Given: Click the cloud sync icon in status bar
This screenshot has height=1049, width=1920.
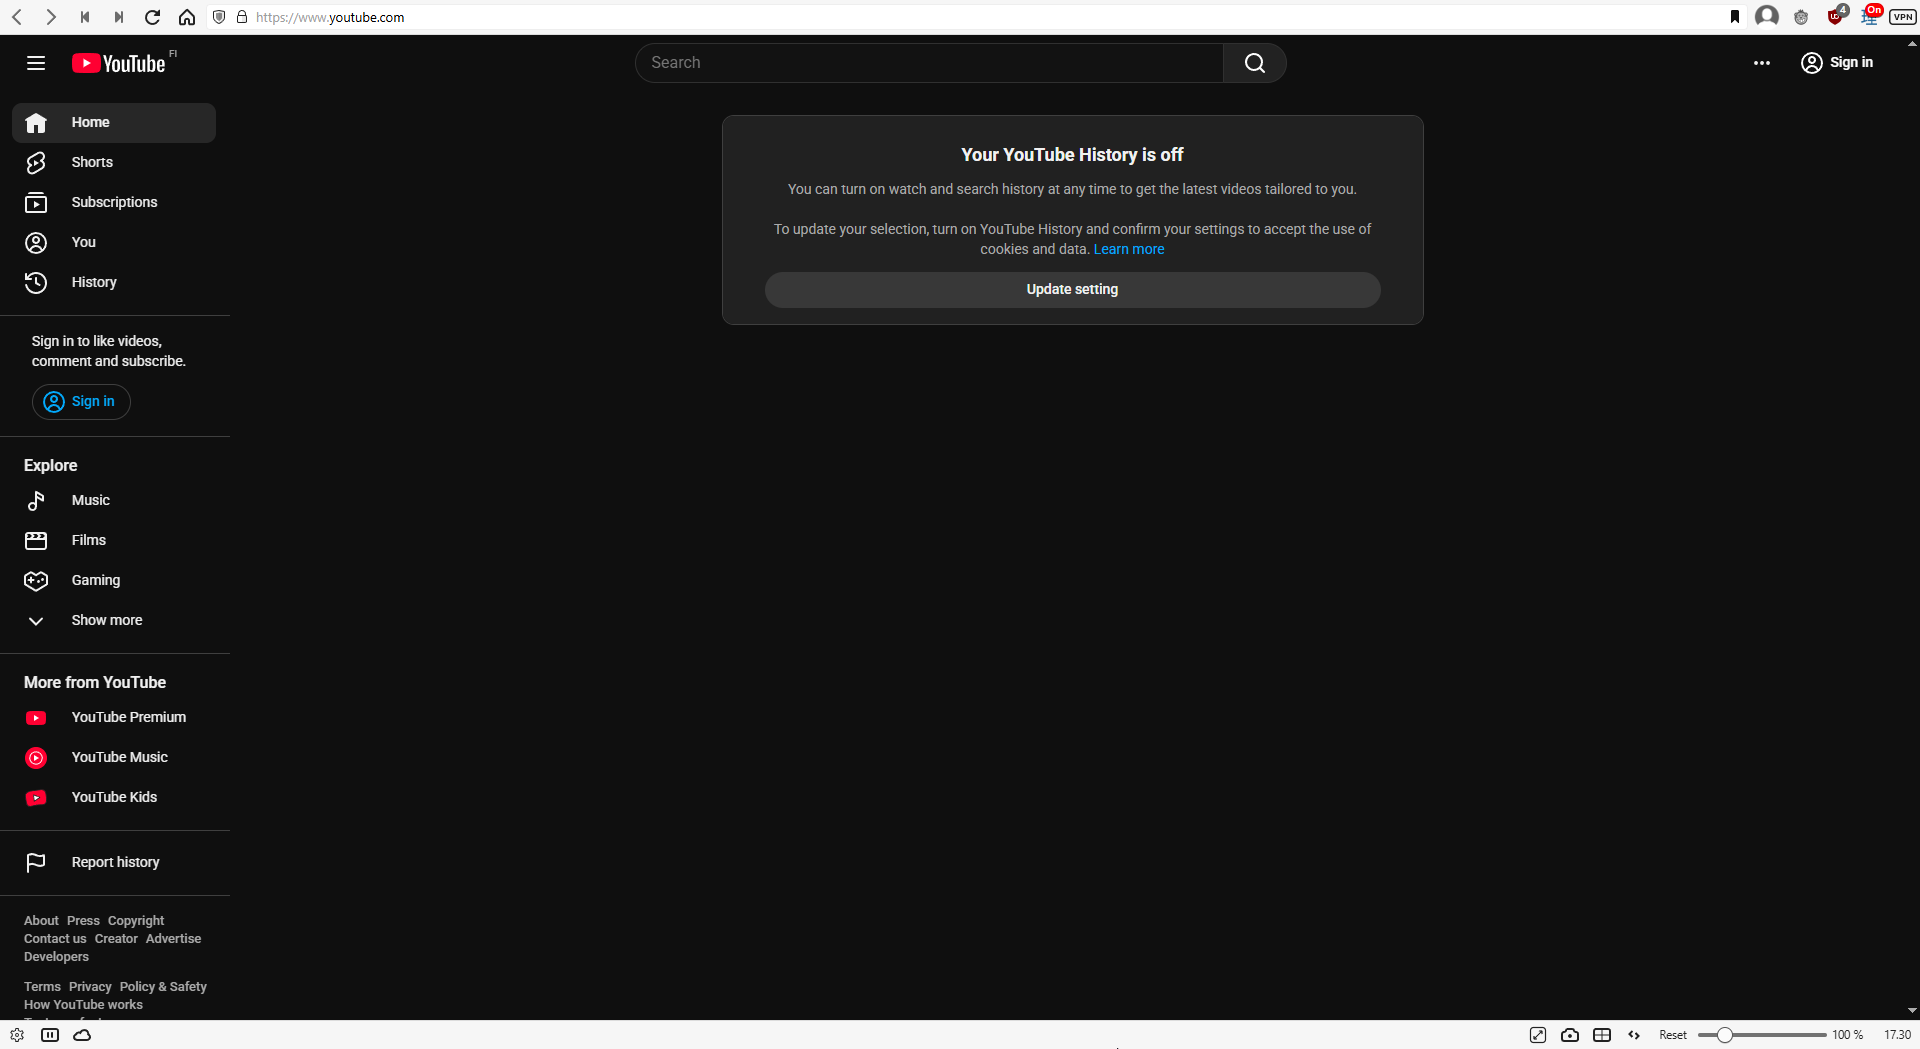Looking at the screenshot, I should pyautogui.click(x=83, y=1035).
